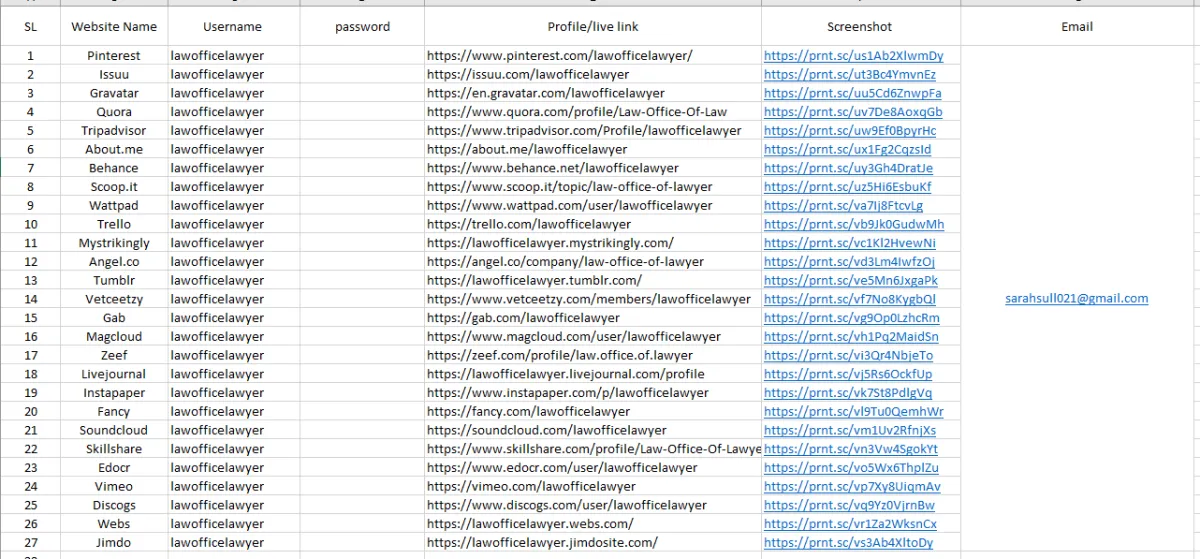
Task: Open the prnt.sc screenshot link in the Webs row
Action: pos(850,524)
